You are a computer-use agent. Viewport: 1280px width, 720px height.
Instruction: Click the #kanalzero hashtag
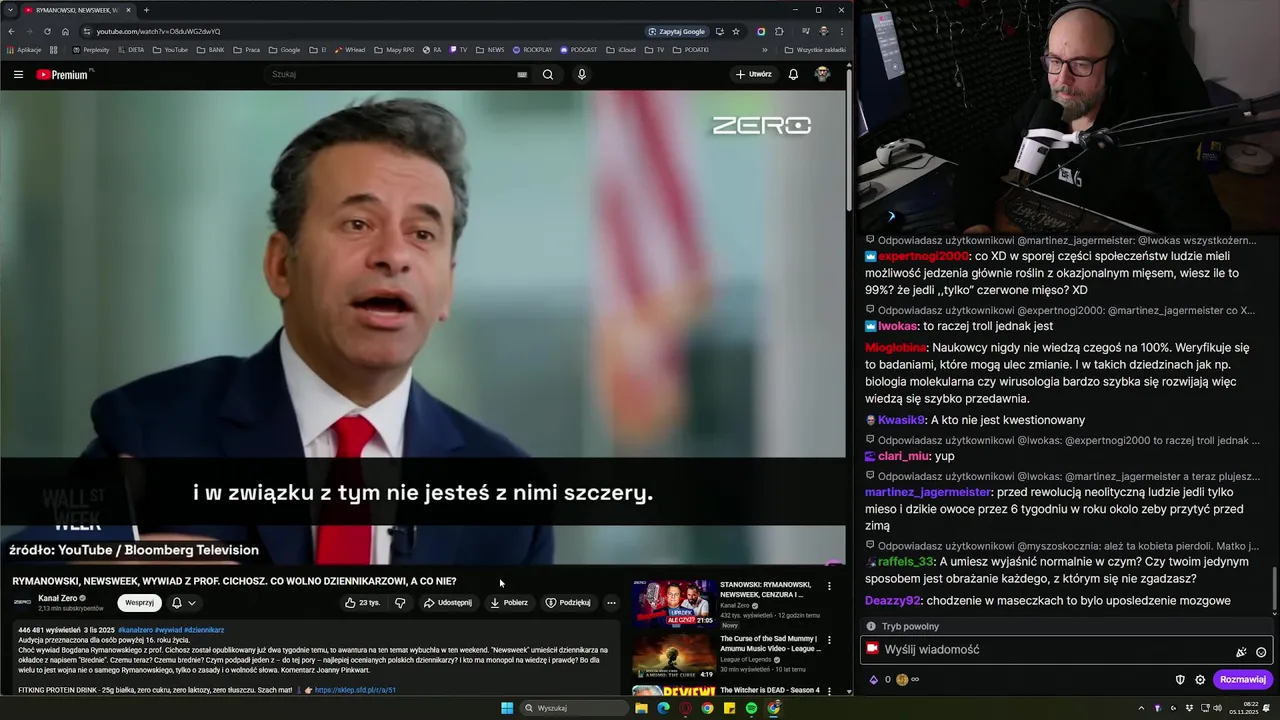tap(135, 630)
